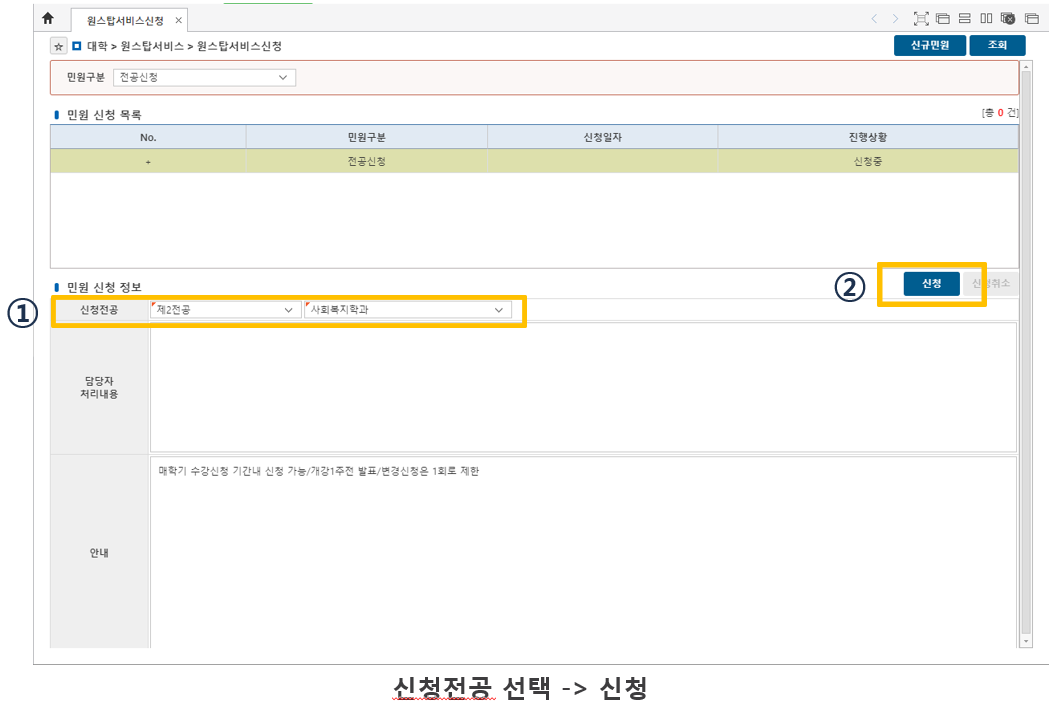Expand the 사회복지학과 department dropdown
1051x701 pixels.
(407, 310)
